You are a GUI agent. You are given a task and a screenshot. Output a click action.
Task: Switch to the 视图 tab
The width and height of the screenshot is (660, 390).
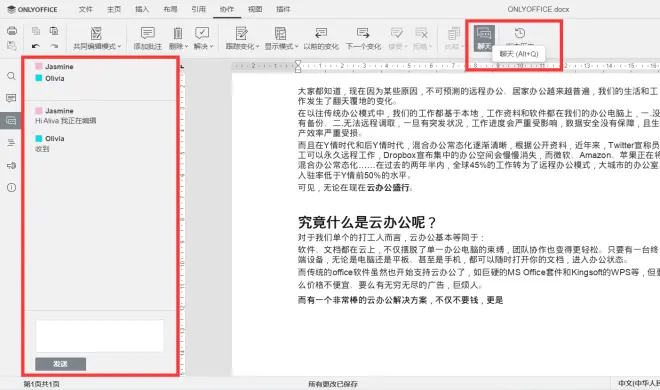tap(255, 9)
